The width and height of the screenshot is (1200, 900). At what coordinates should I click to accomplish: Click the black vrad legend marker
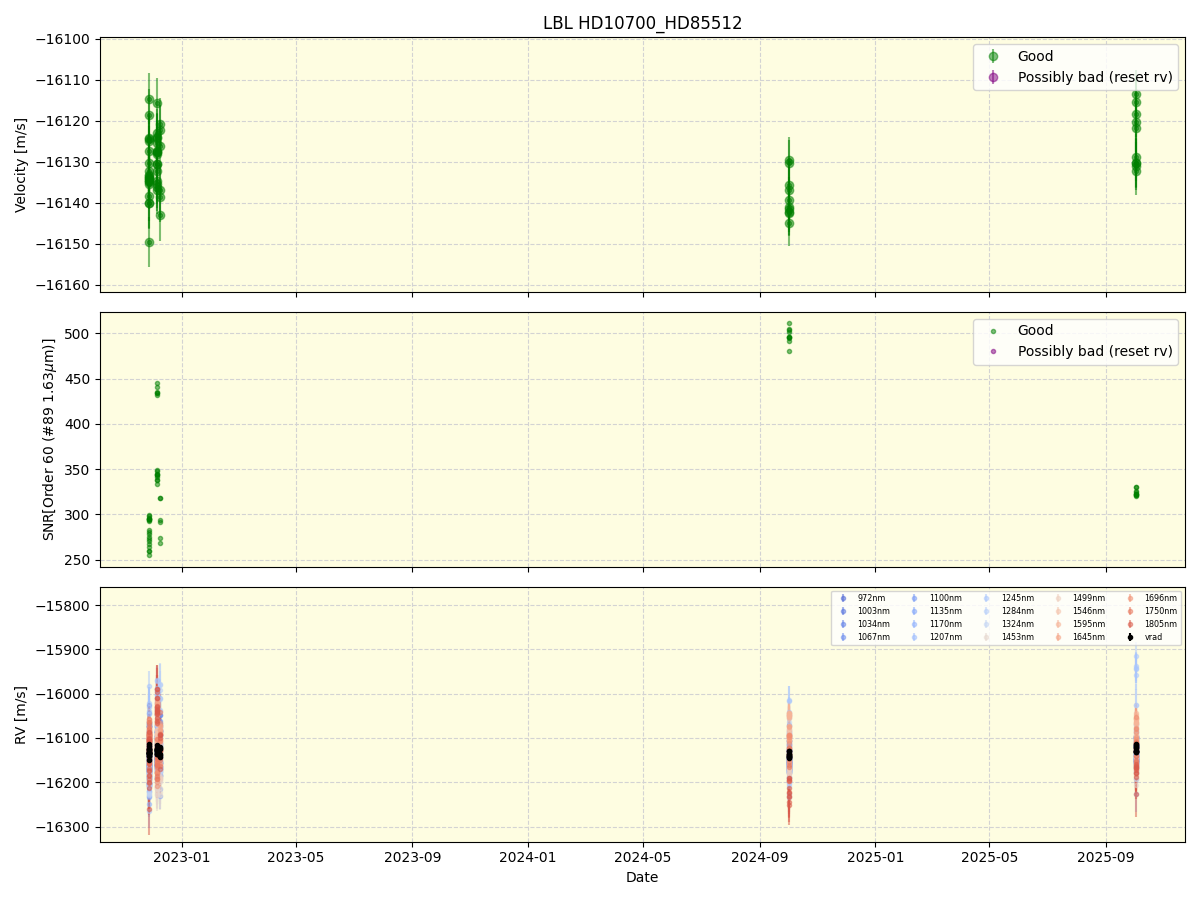tap(1130, 637)
